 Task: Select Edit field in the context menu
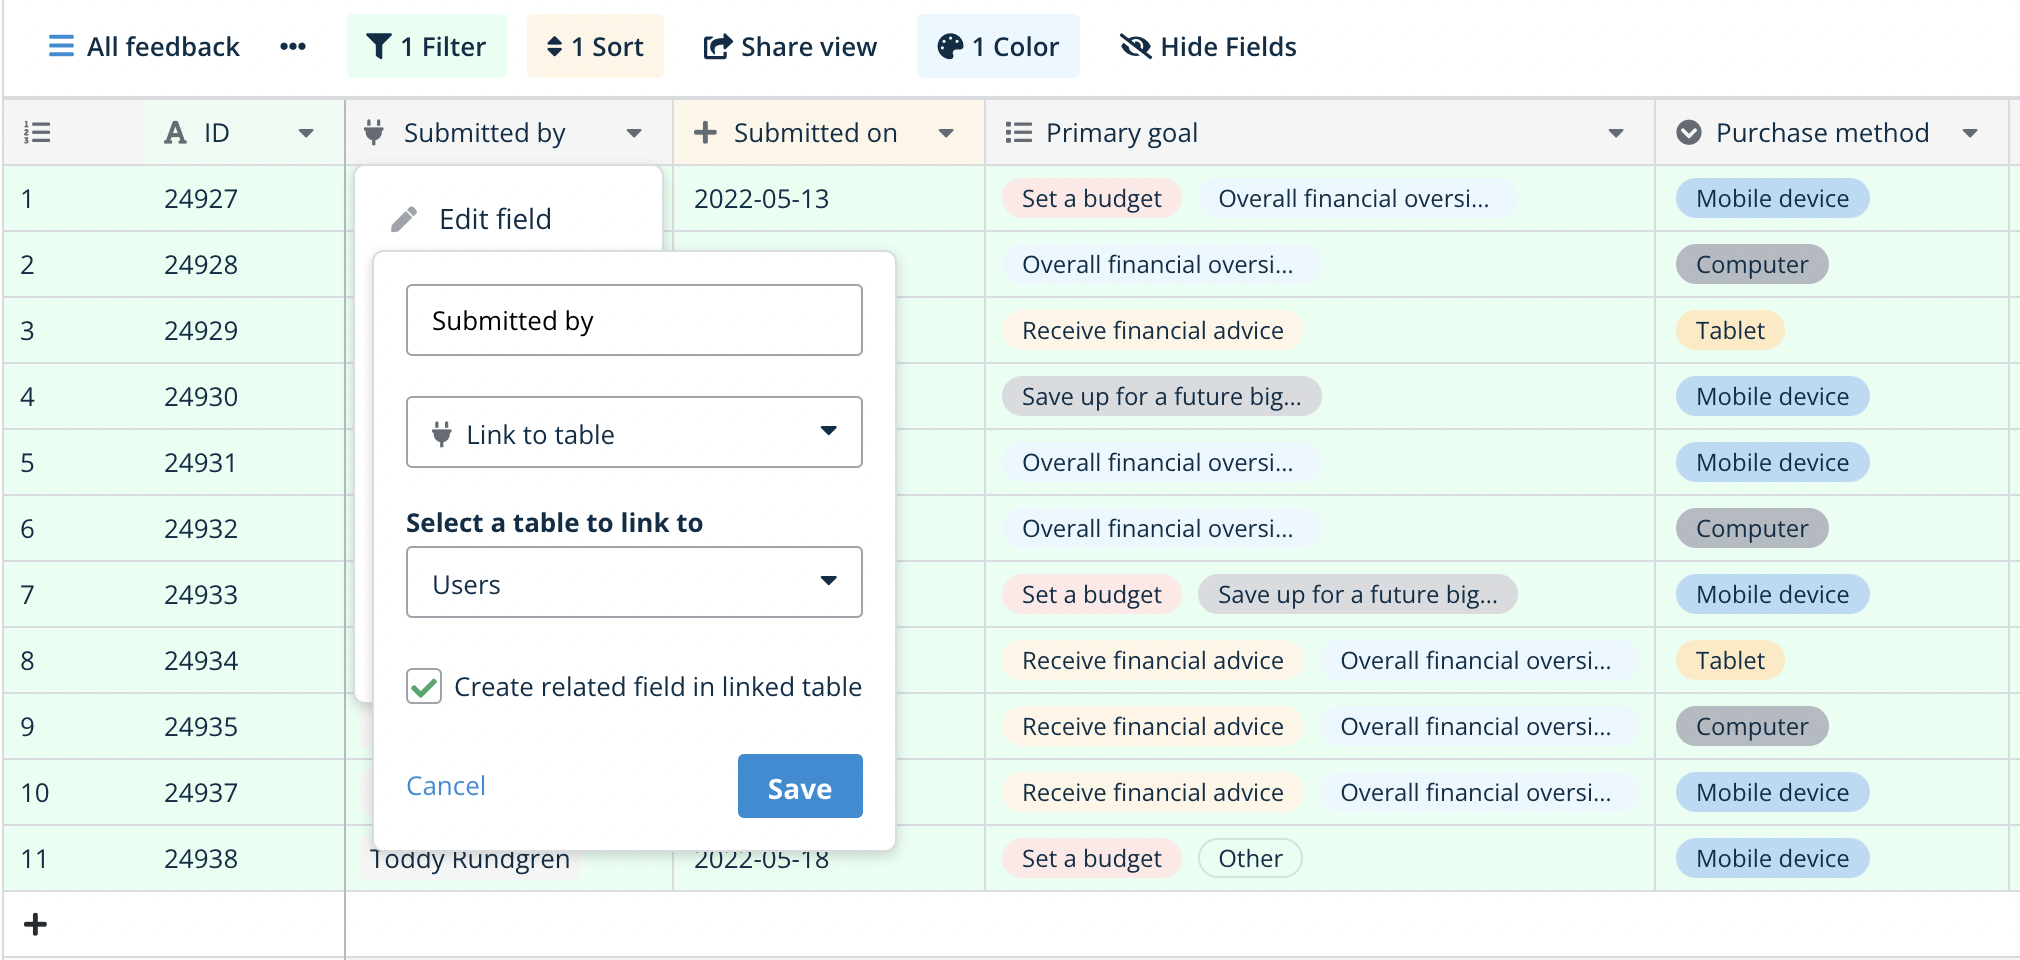(x=495, y=219)
